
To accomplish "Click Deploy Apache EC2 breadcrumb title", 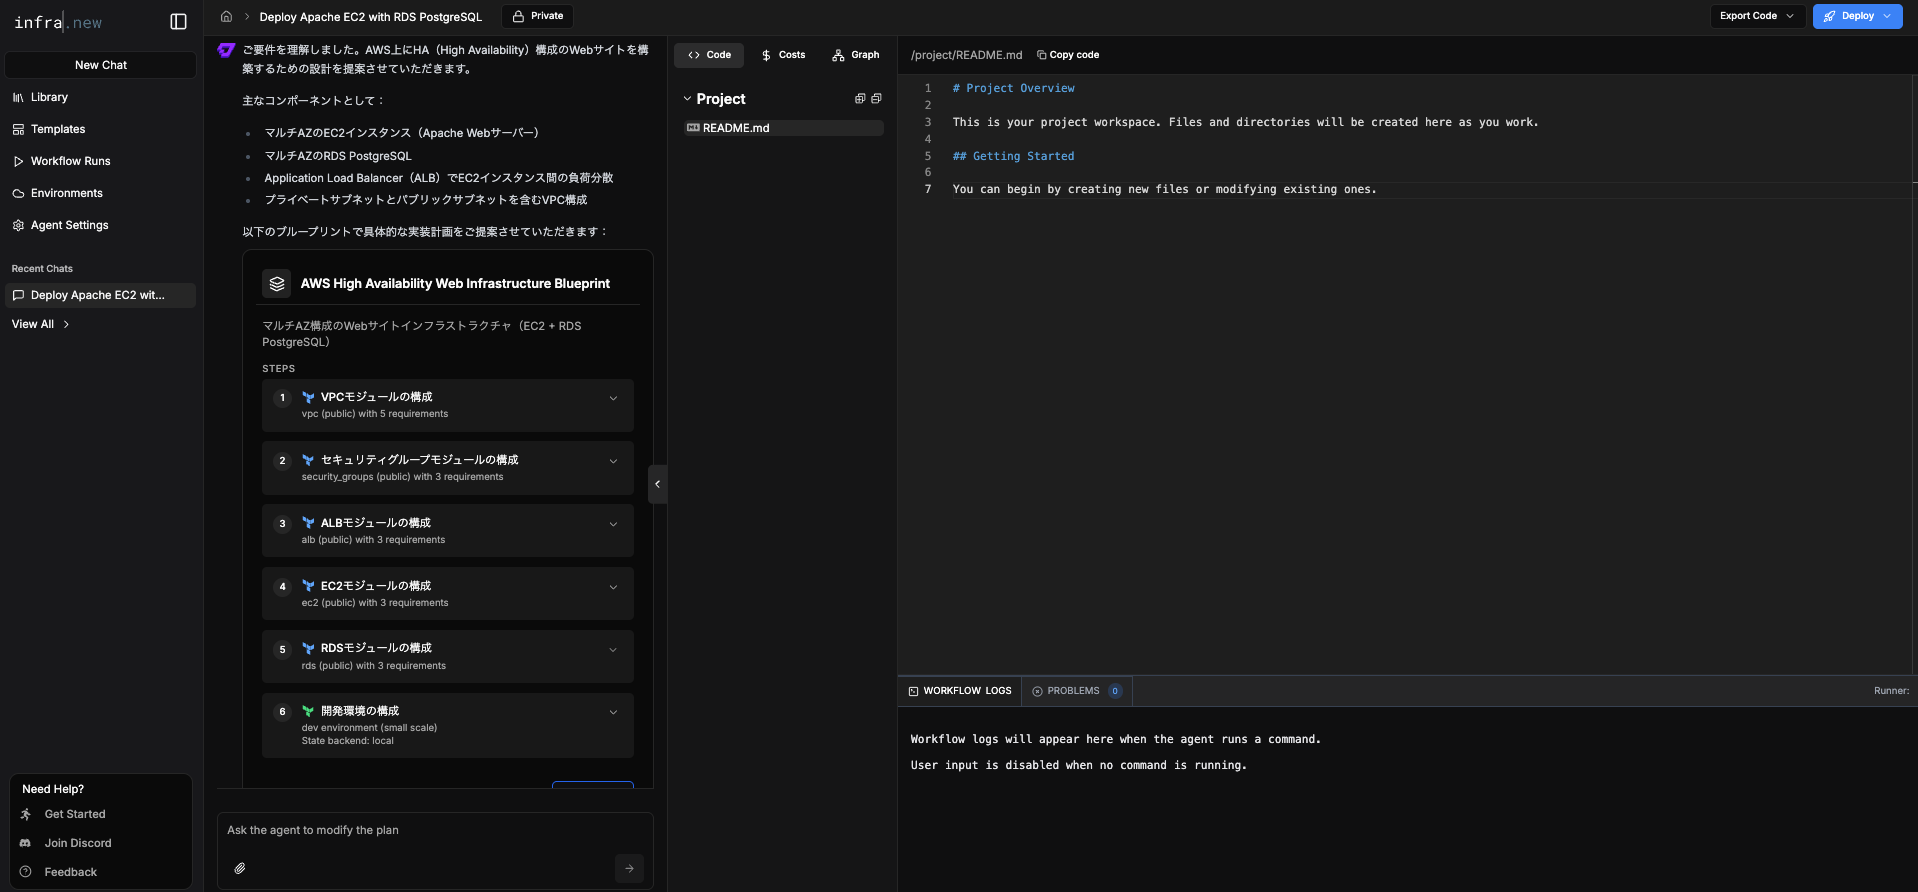I will tap(370, 17).
